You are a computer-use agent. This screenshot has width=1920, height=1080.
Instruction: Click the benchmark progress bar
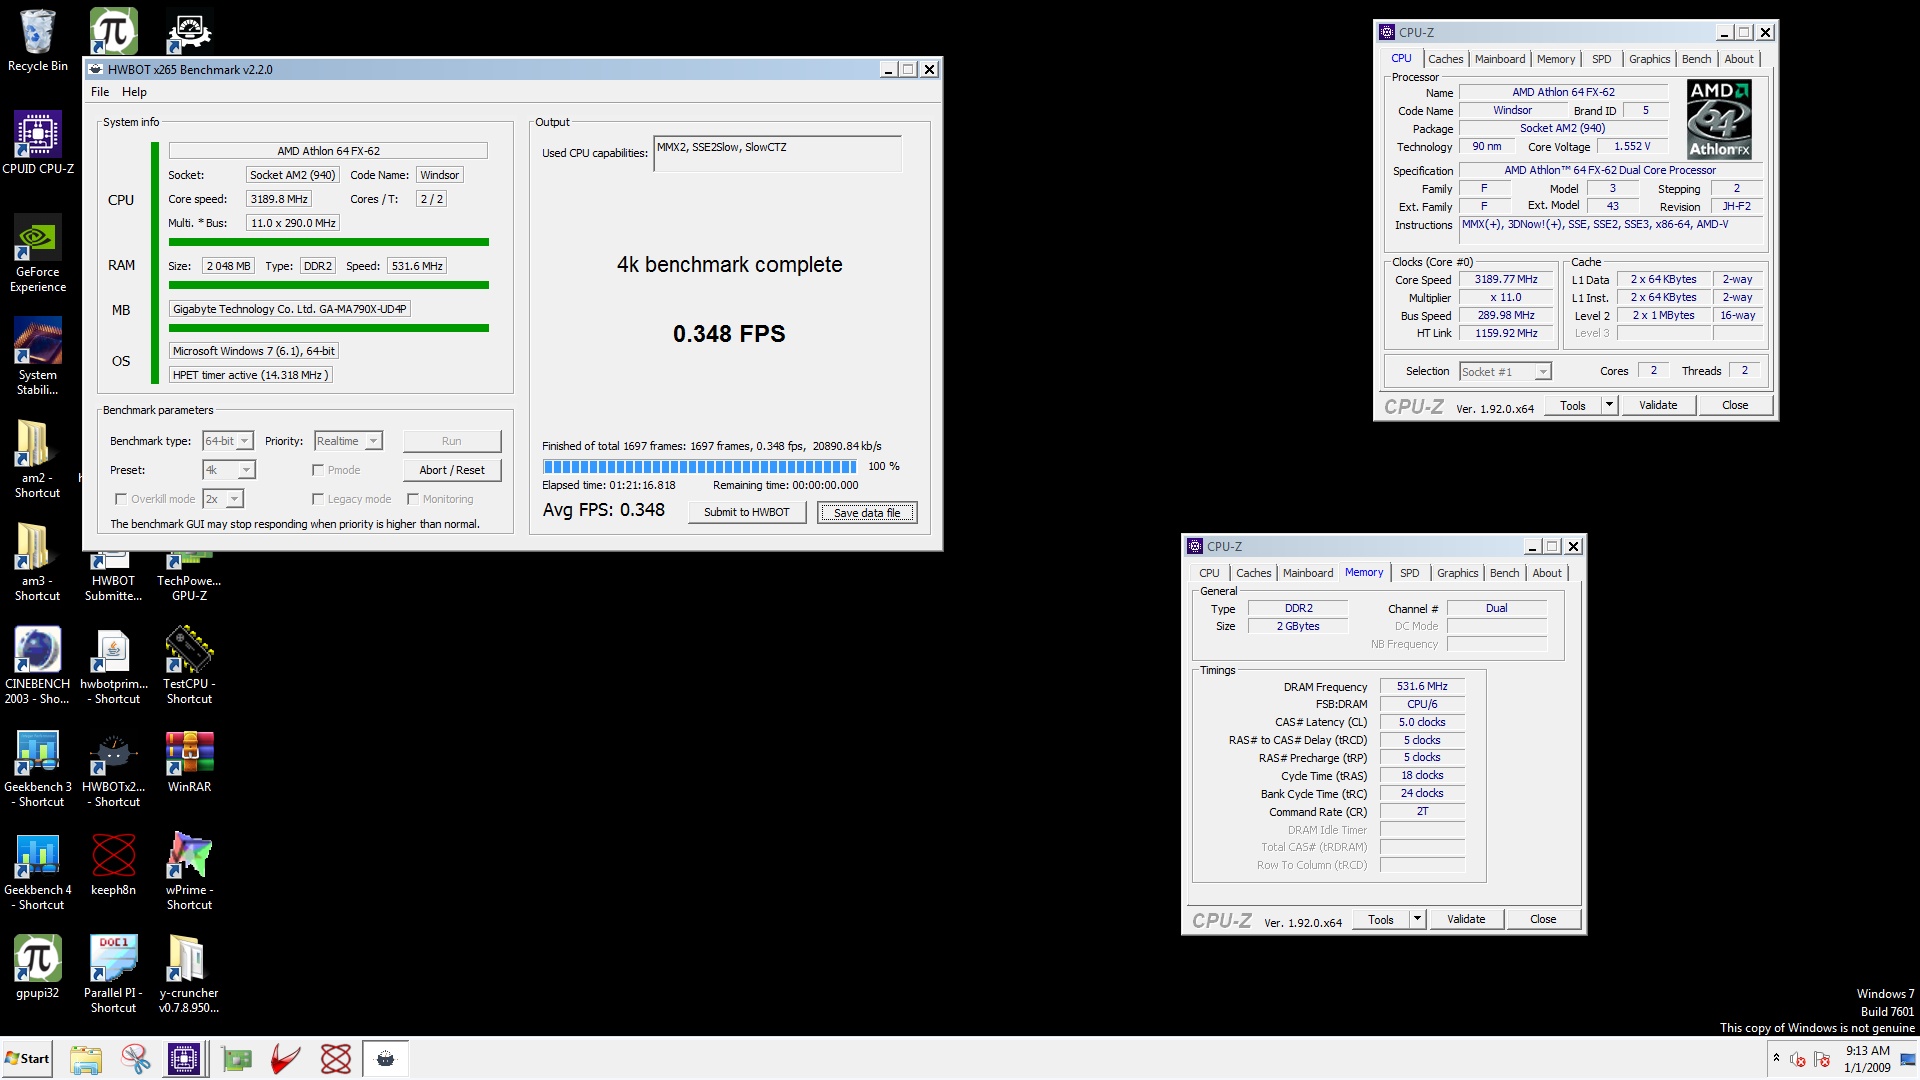click(699, 466)
